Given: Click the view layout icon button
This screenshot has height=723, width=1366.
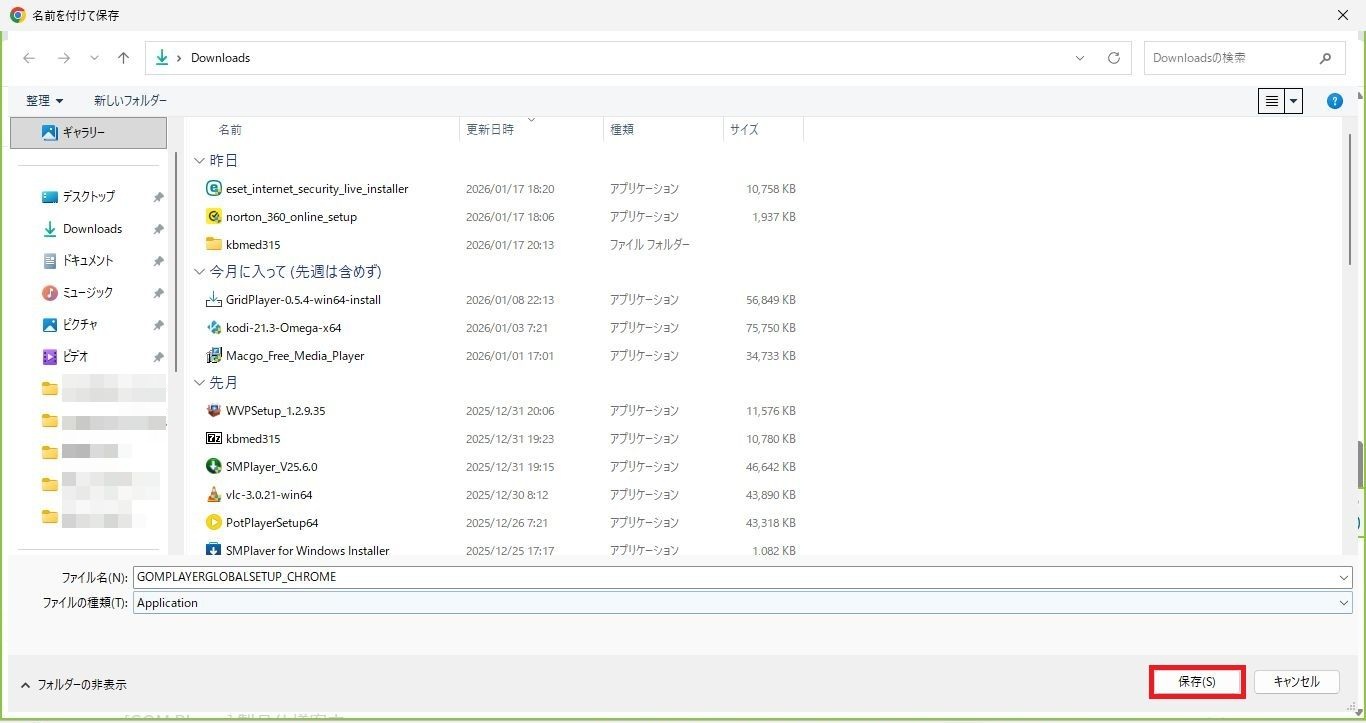Looking at the screenshot, I should tap(1271, 101).
